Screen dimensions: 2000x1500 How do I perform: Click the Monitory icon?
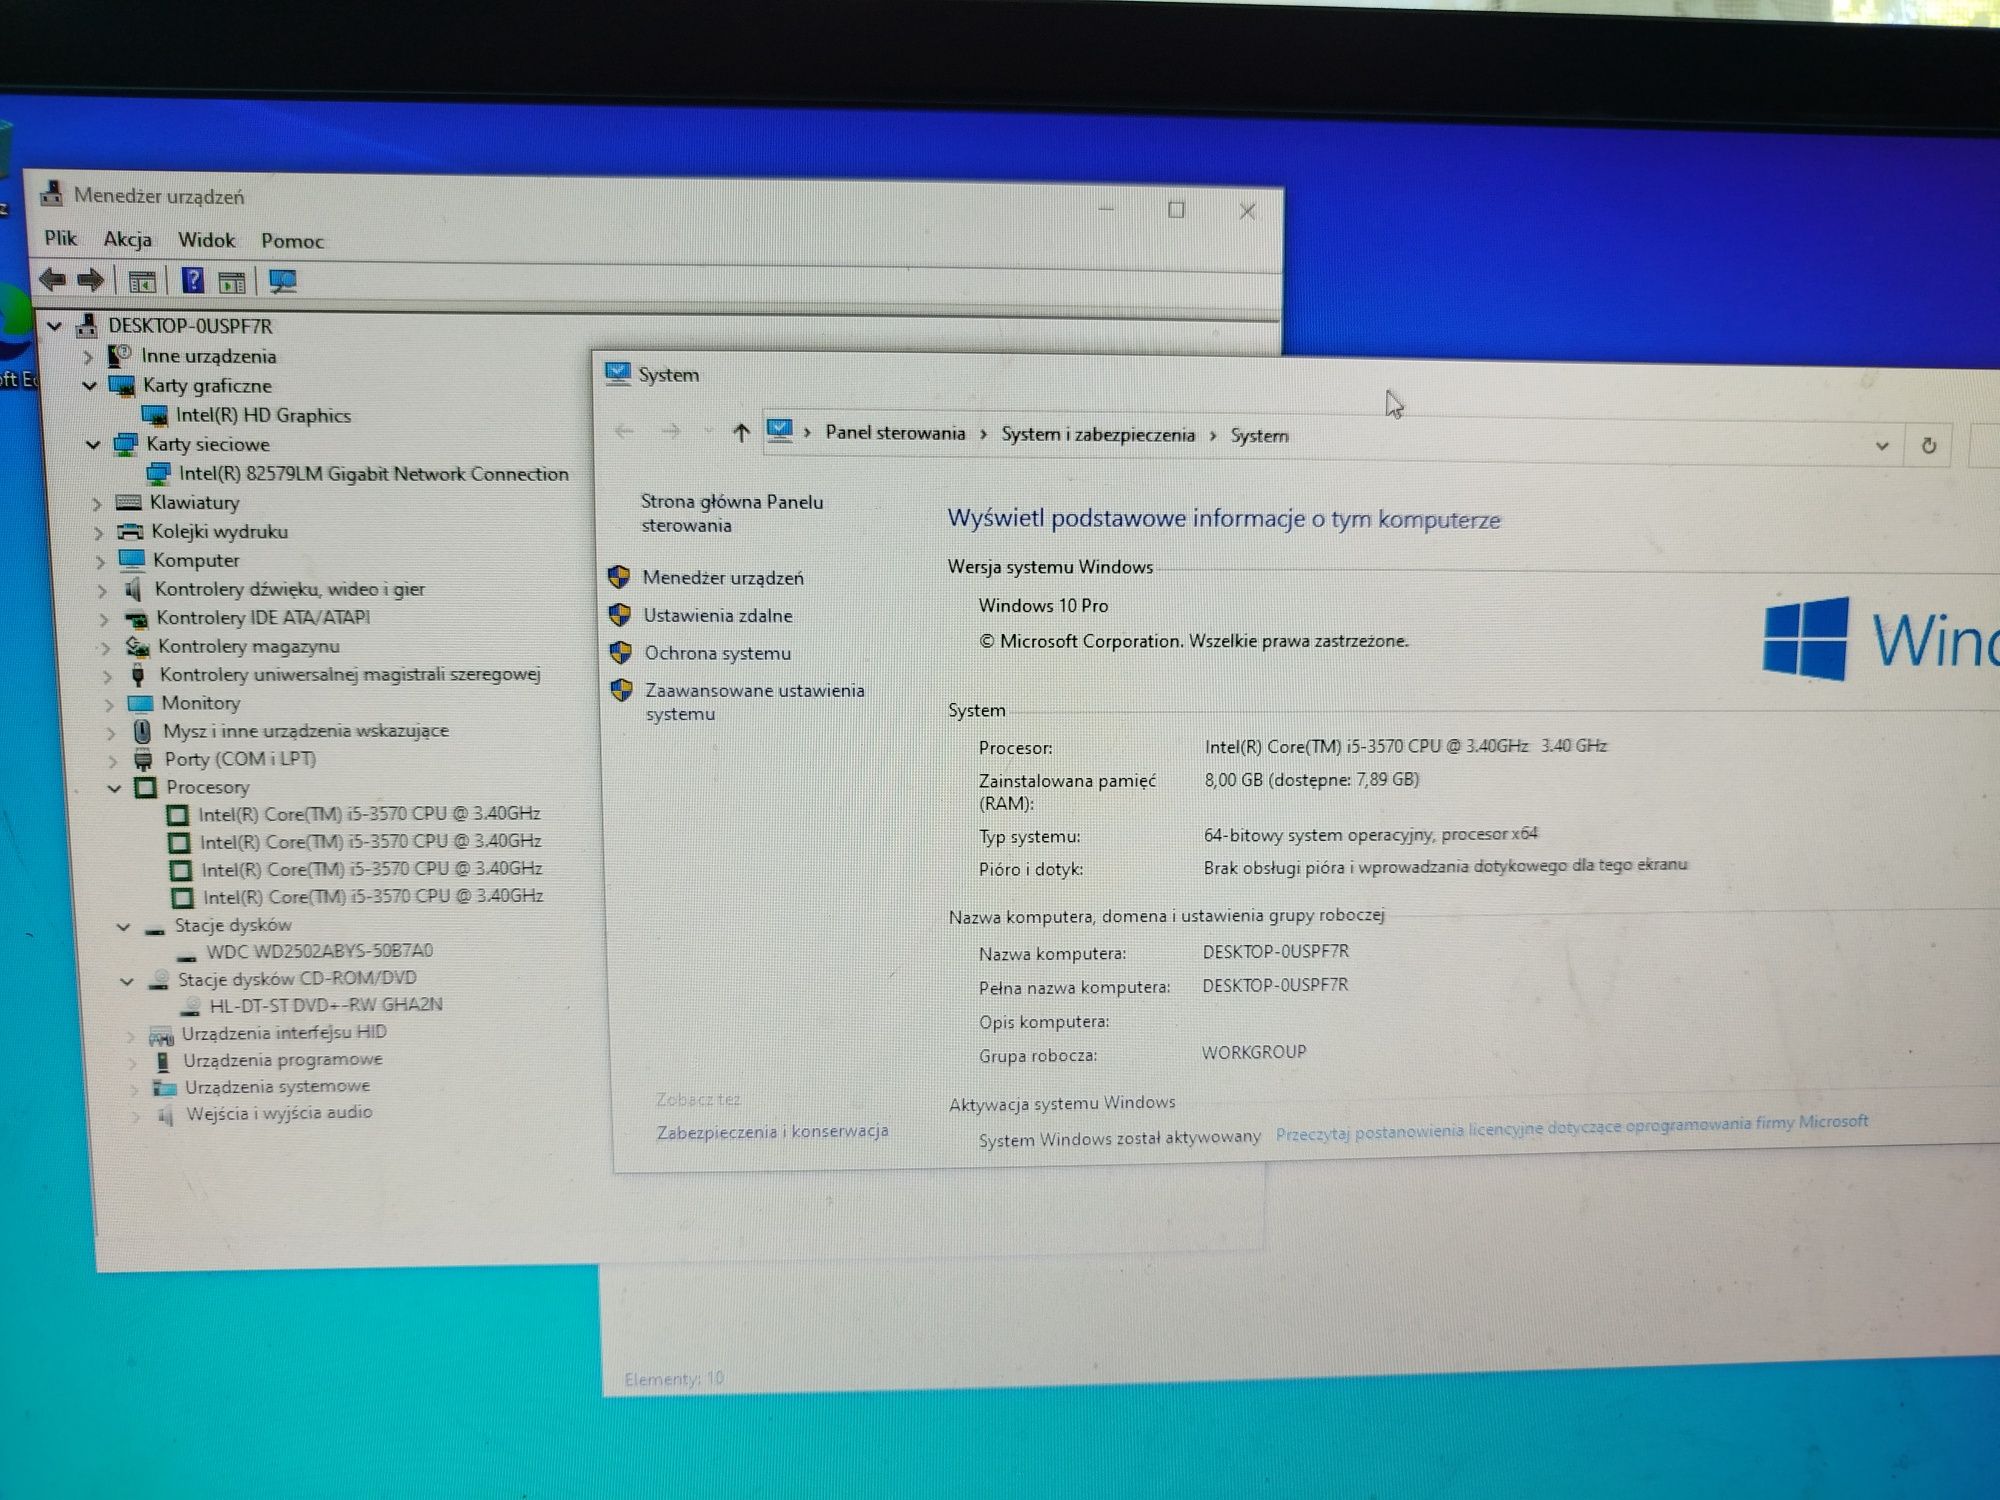point(139,703)
